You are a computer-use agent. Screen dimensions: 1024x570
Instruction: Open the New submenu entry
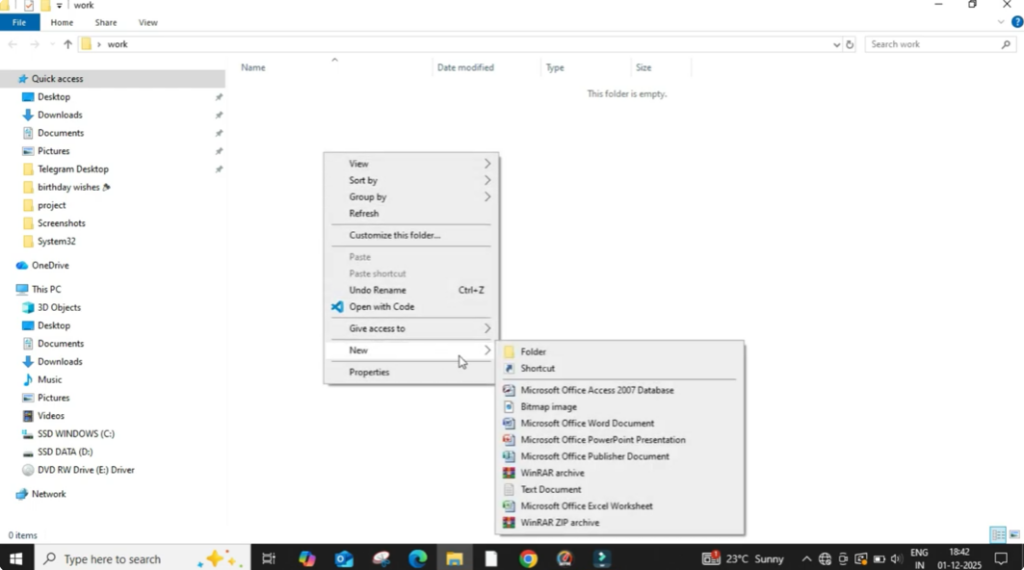click(x=411, y=350)
